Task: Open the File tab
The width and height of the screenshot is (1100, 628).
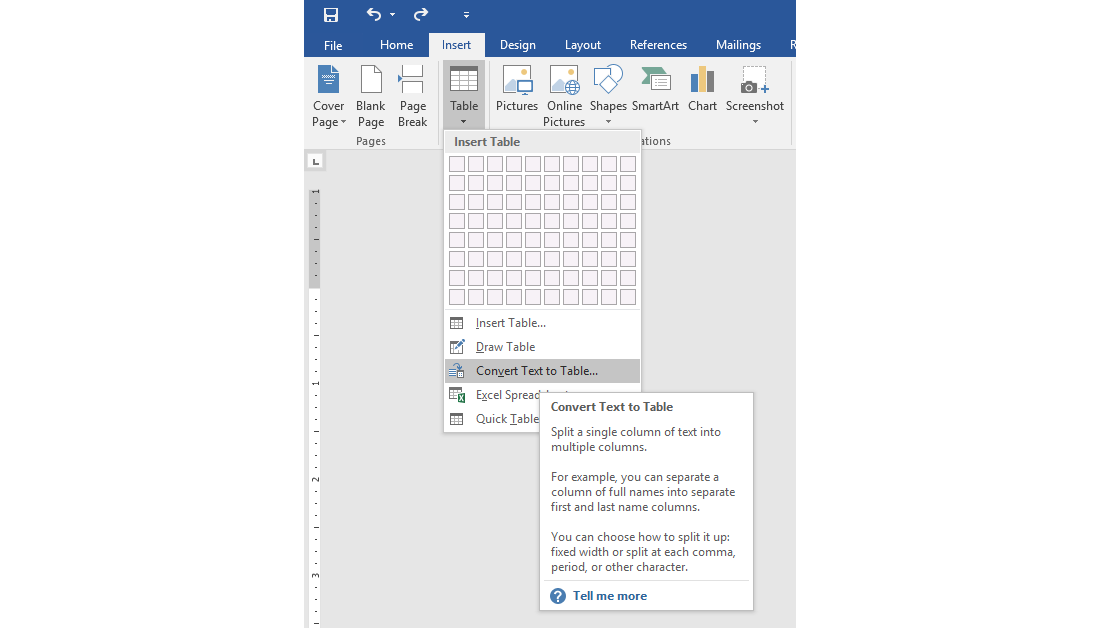Action: point(333,45)
